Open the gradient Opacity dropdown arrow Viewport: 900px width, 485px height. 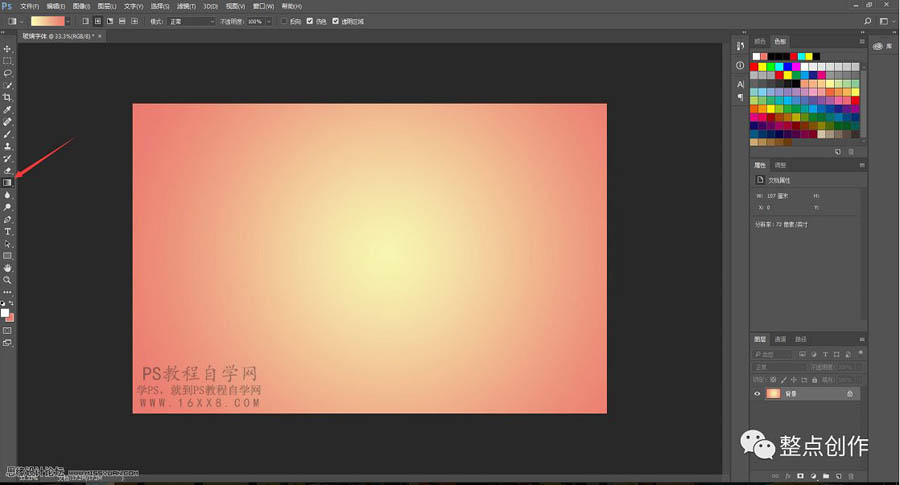click(269, 21)
